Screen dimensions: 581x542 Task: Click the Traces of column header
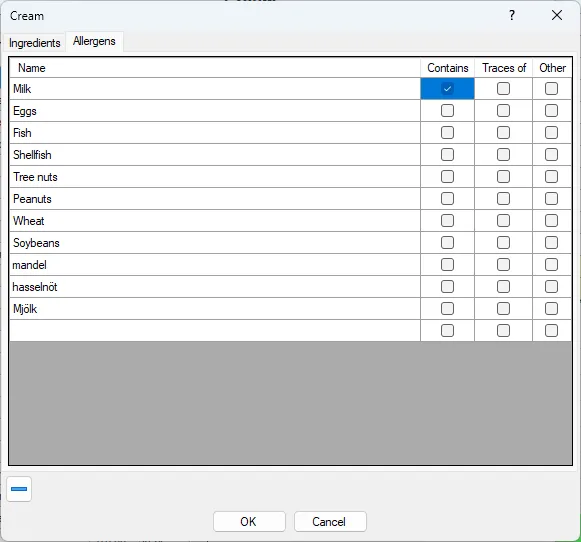pyautogui.click(x=504, y=68)
